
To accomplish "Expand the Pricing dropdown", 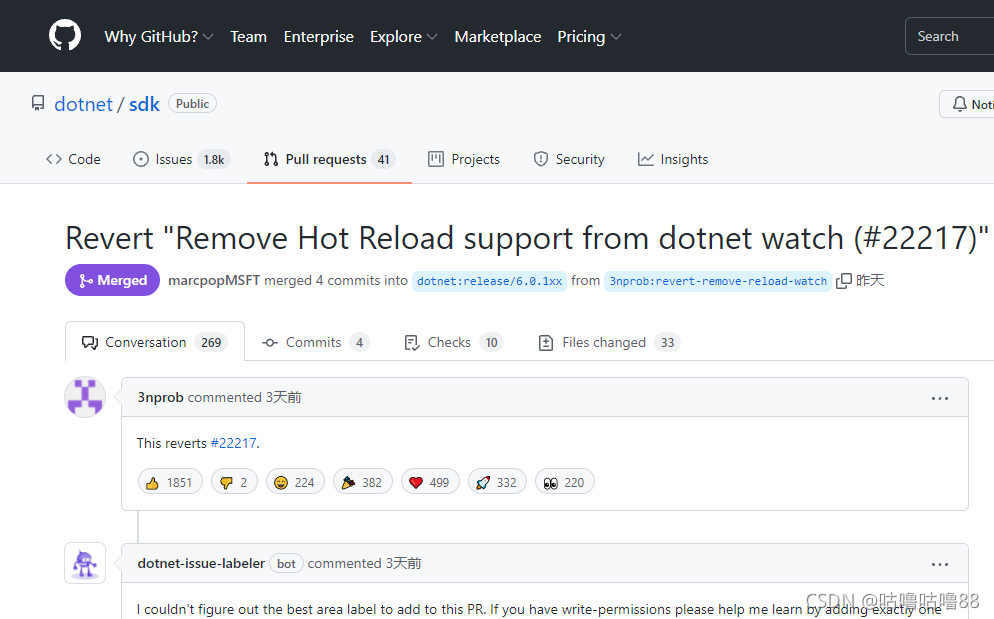I will point(589,37).
